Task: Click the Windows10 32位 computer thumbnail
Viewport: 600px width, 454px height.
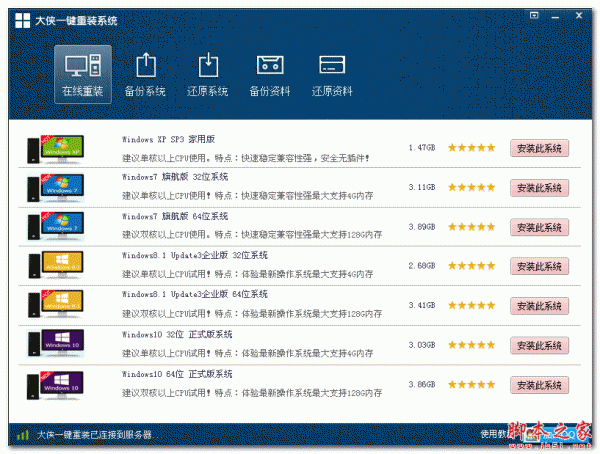Action: tap(55, 343)
